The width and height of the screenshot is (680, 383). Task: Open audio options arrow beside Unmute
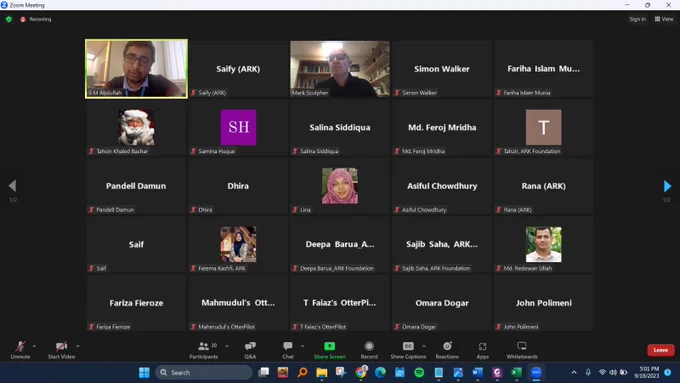point(34,346)
